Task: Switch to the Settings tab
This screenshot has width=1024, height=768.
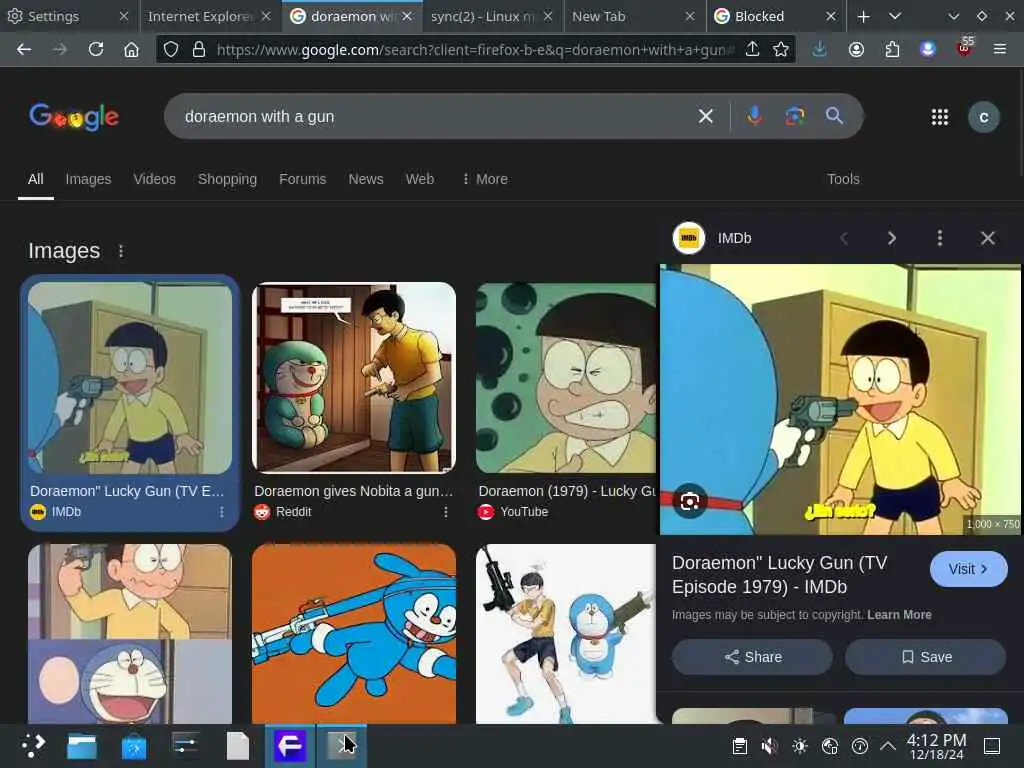Action: [69, 16]
